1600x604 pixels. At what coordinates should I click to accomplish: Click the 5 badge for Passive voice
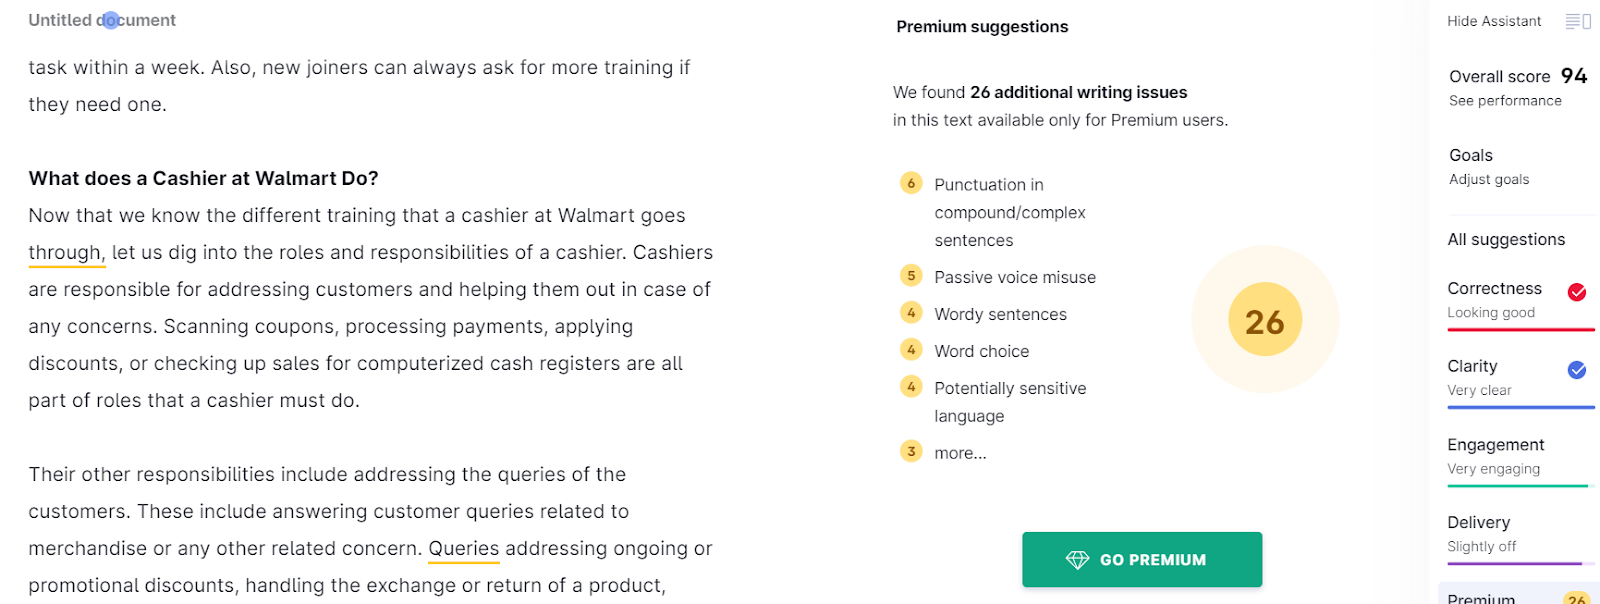[911, 276]
